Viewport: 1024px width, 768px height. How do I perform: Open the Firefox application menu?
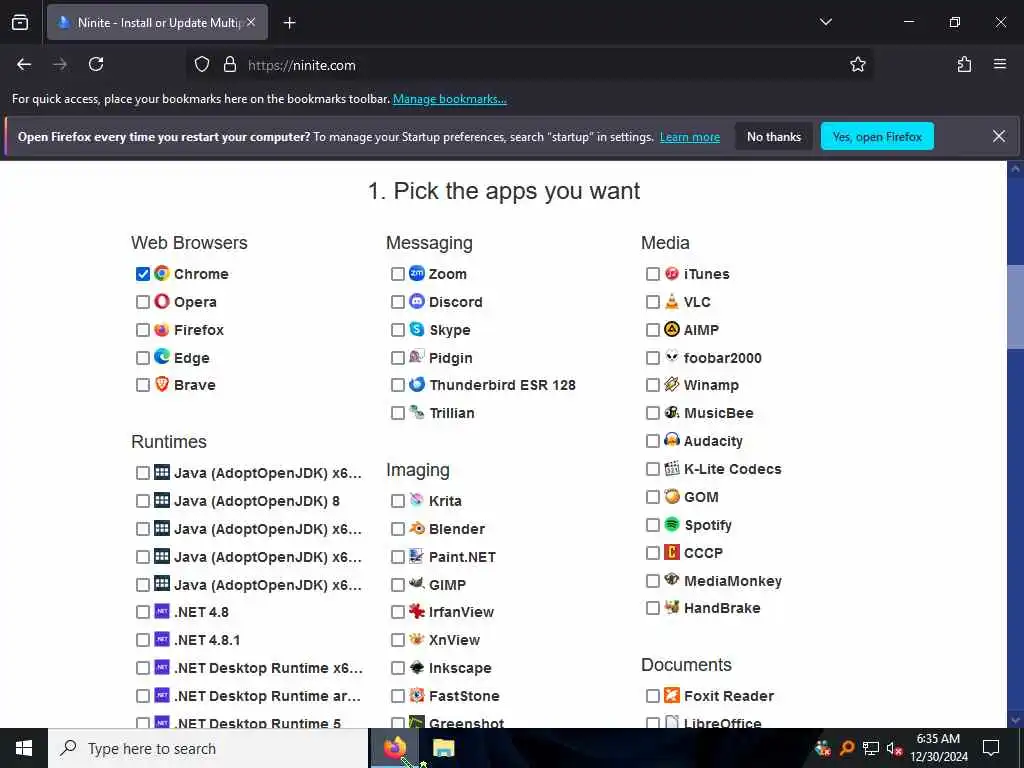click(1000, 64)
